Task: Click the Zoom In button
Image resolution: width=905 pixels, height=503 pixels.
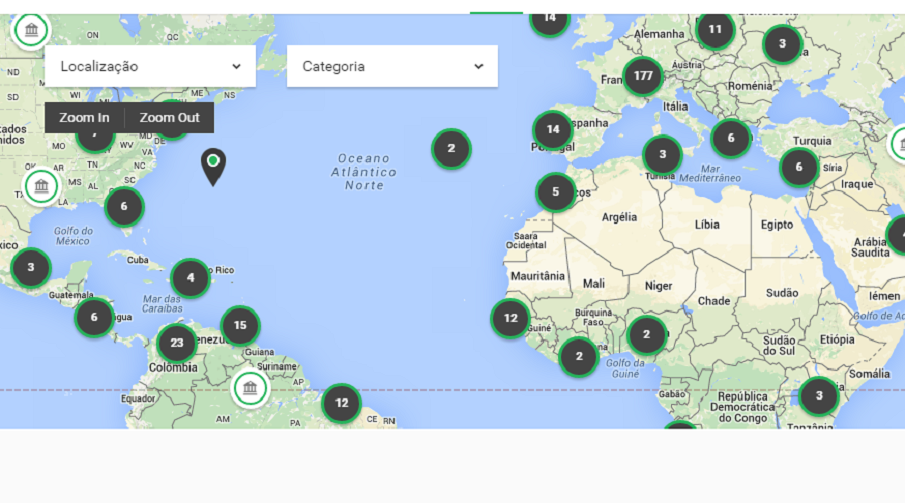Action: pyautogui.click(x=84, y=118)
